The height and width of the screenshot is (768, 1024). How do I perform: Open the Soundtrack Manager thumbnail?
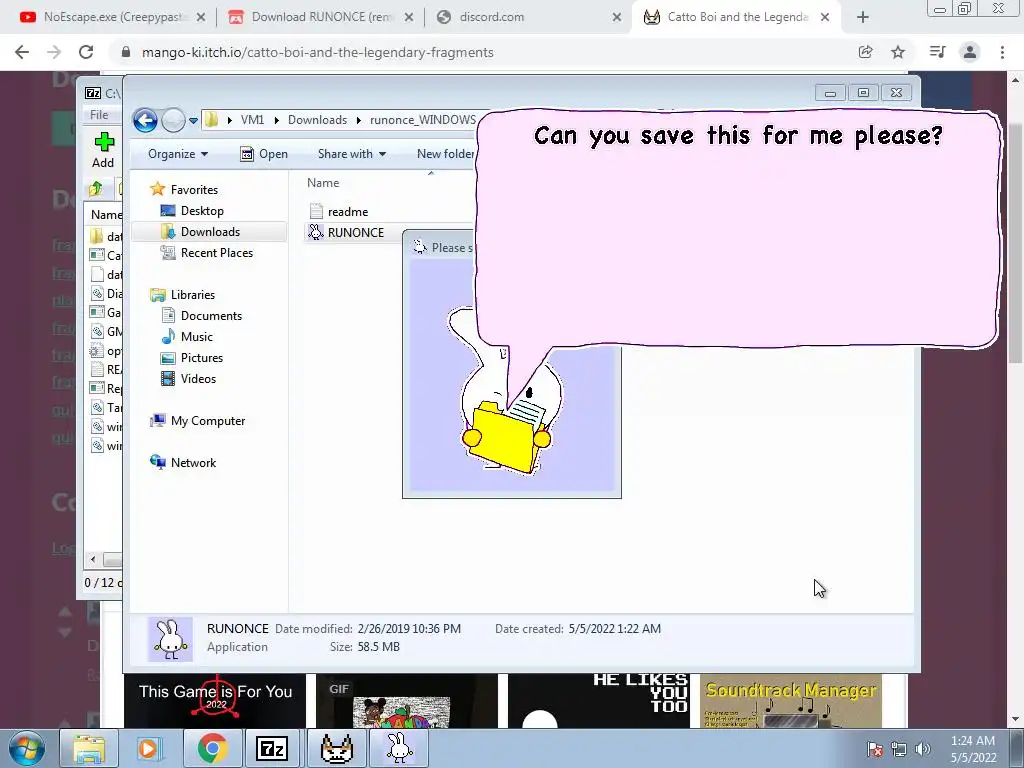[791, 701]
